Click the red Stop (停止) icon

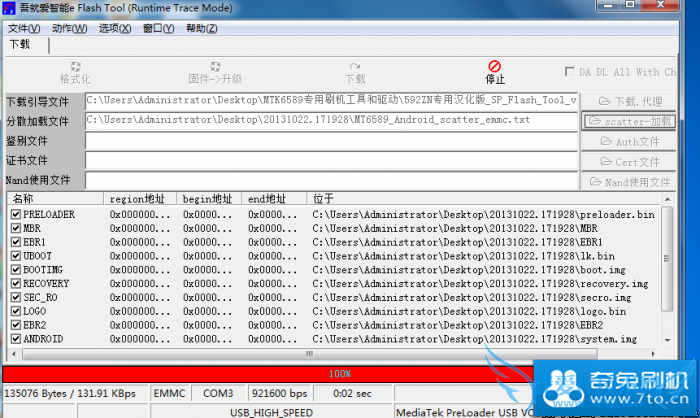click(x=494, y=66)
